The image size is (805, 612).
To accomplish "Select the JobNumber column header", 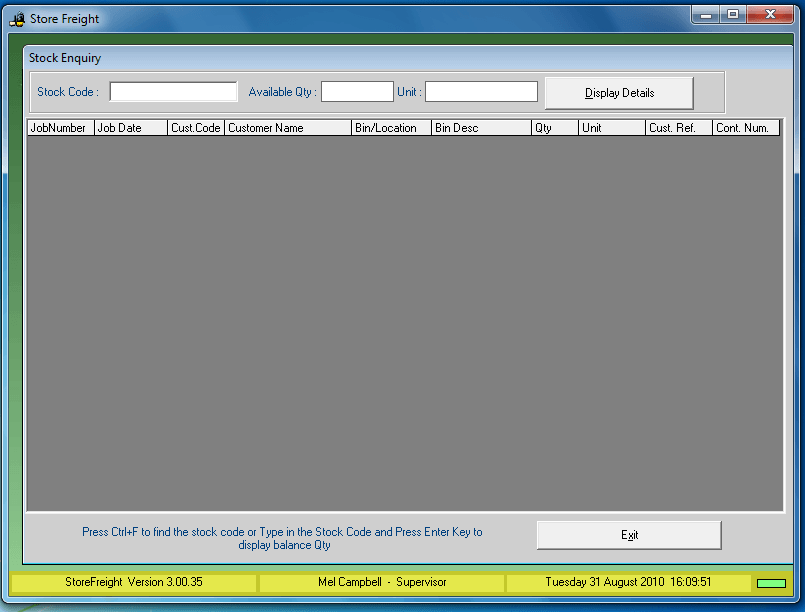I will [x=61, y=128].
